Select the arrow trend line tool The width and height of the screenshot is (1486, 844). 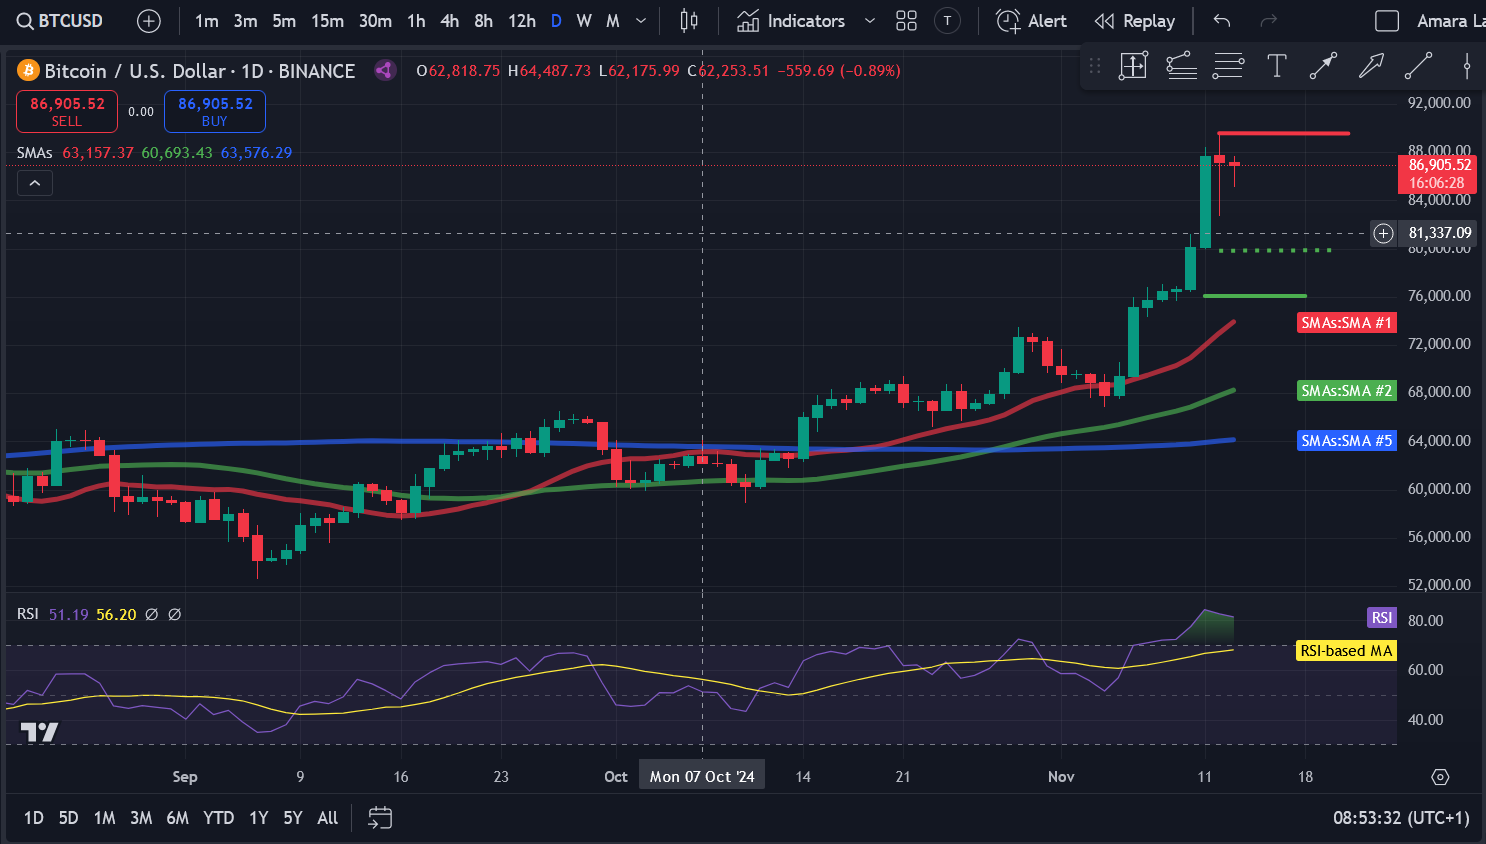(x=1323, y=66)
